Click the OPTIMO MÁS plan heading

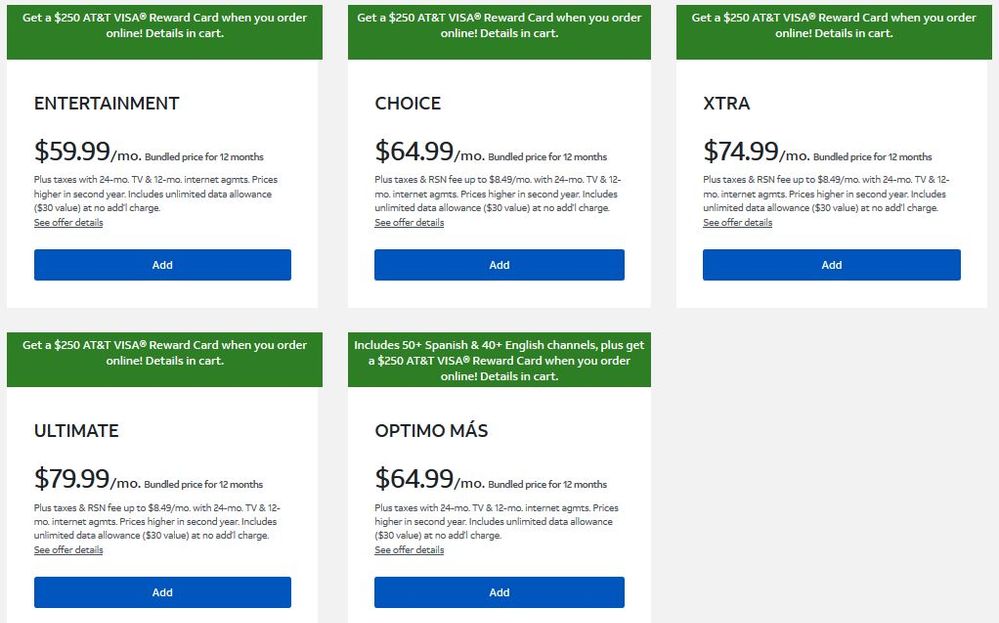click(431, 431)
